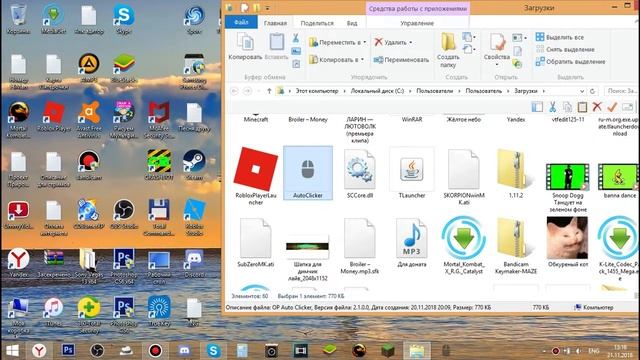
Task: Click Выделить все
Action: [x=560, y=37]
